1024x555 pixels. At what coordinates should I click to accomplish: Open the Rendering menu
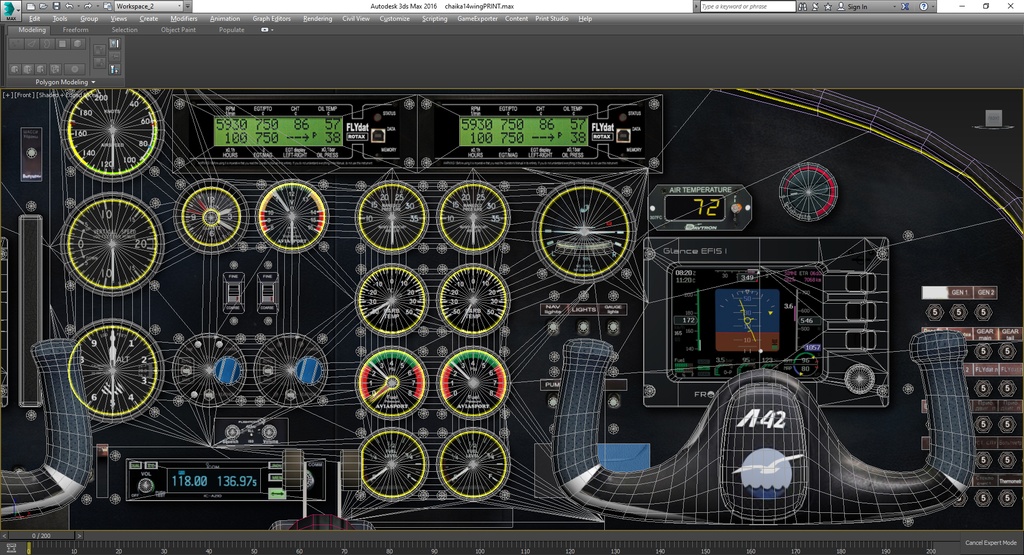coord(317,19)
